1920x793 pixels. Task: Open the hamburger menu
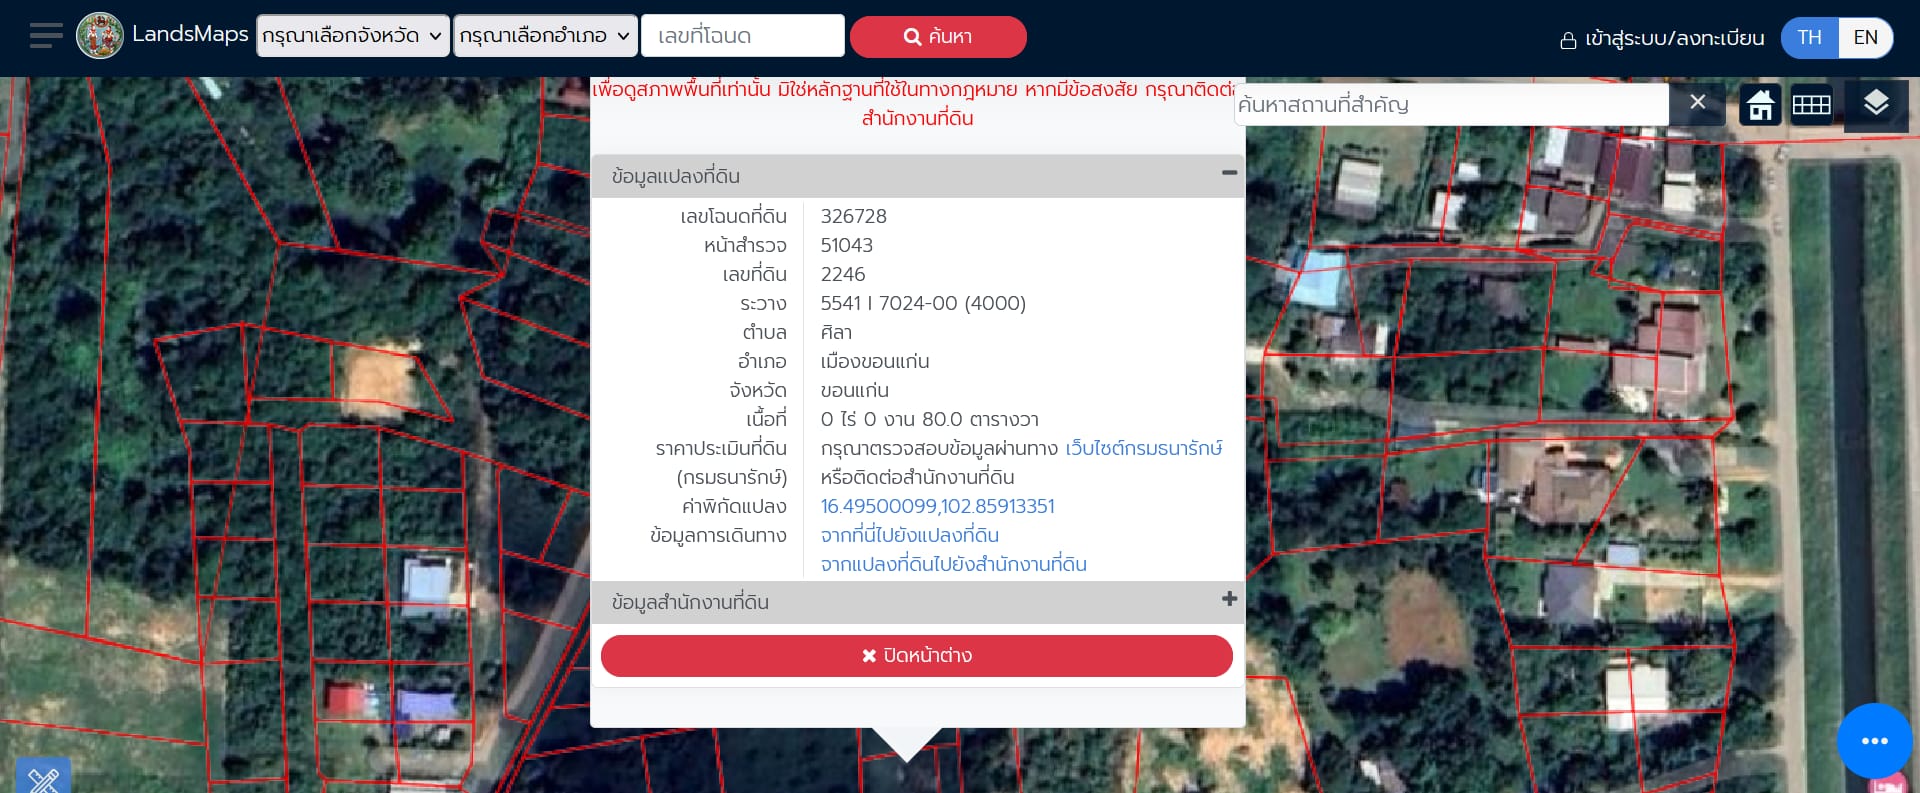[46, 36]
